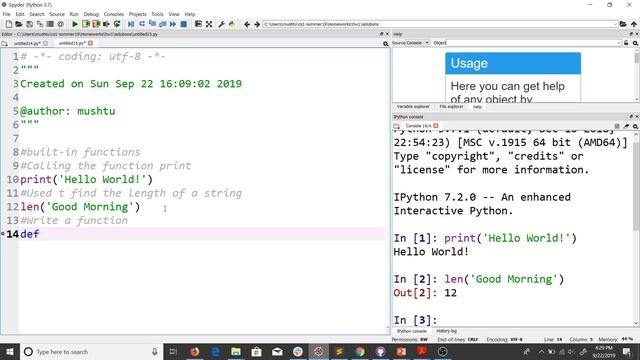The width and height of the screenshot is (640, 360).
Task: Click the Run selection icon
Action: [x=107, y=24]
